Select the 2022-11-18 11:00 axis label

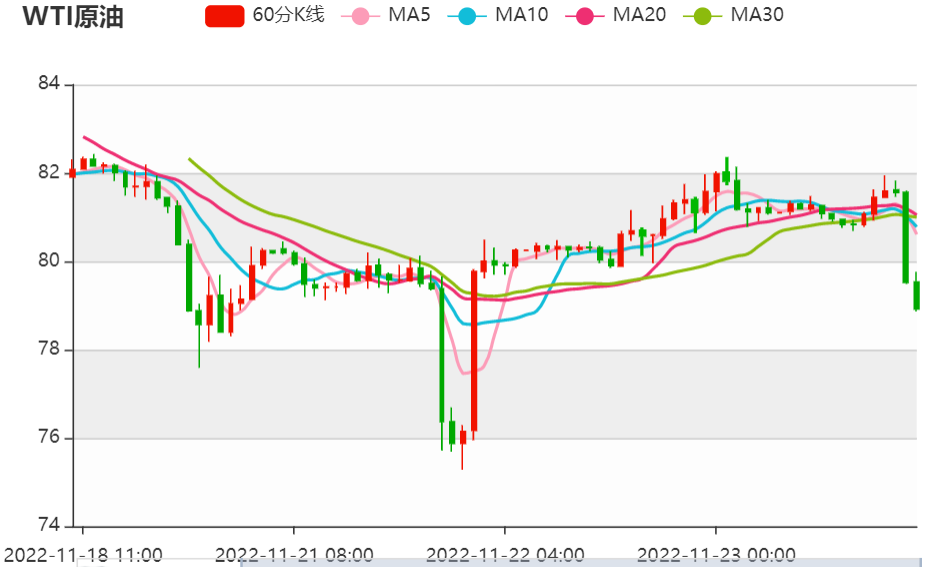click(84, 554)
